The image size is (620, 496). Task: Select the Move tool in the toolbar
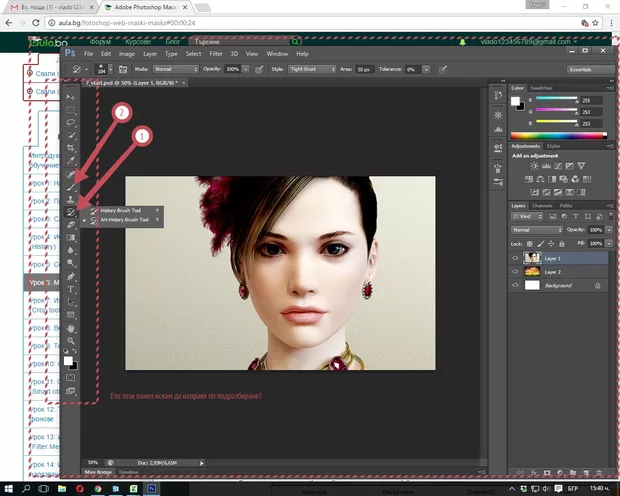coord(71,97)
